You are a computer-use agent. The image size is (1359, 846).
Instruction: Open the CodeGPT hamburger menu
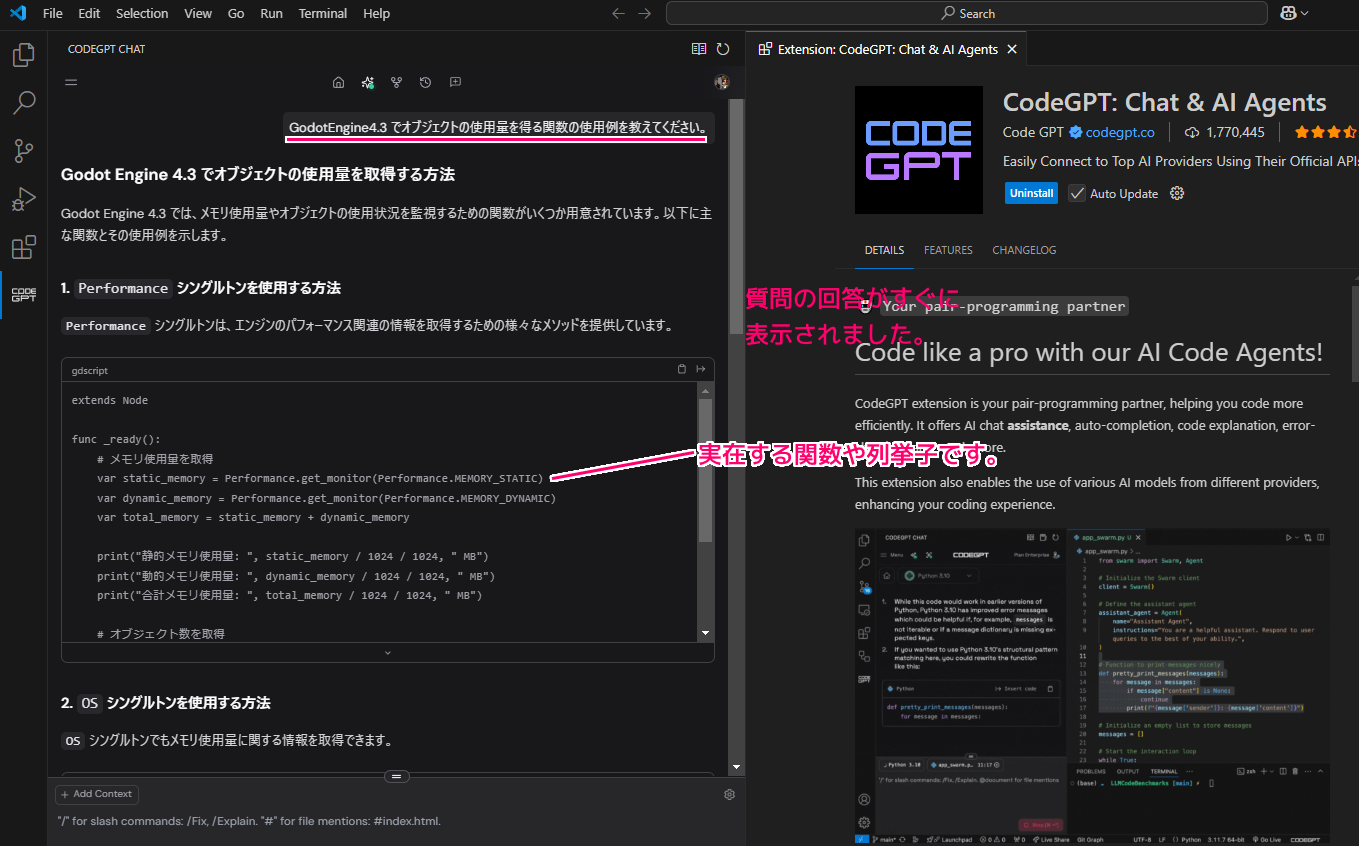tap(71, 82)
